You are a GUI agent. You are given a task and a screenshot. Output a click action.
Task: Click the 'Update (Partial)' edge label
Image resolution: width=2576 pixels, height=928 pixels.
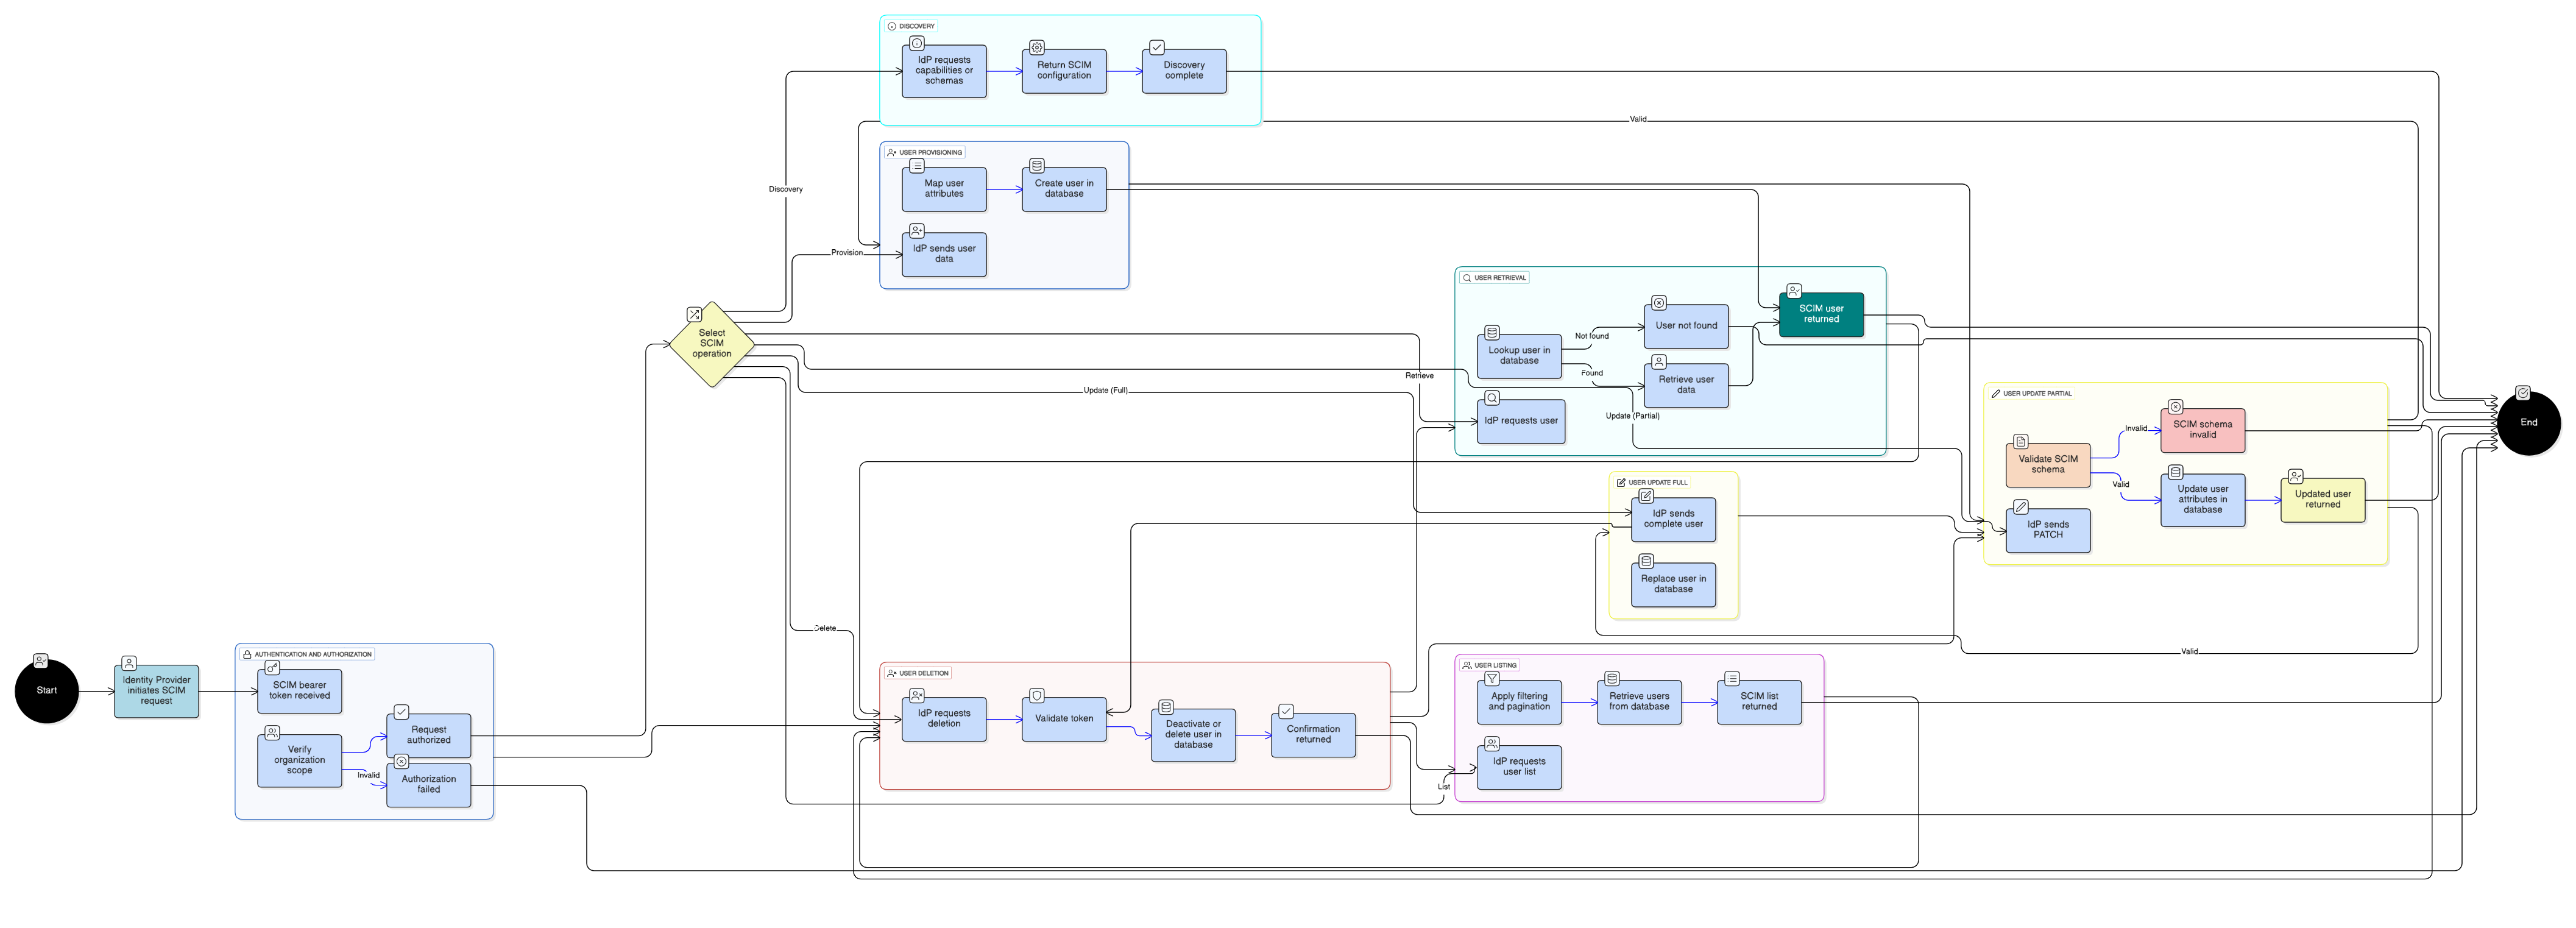[1632, 416]
